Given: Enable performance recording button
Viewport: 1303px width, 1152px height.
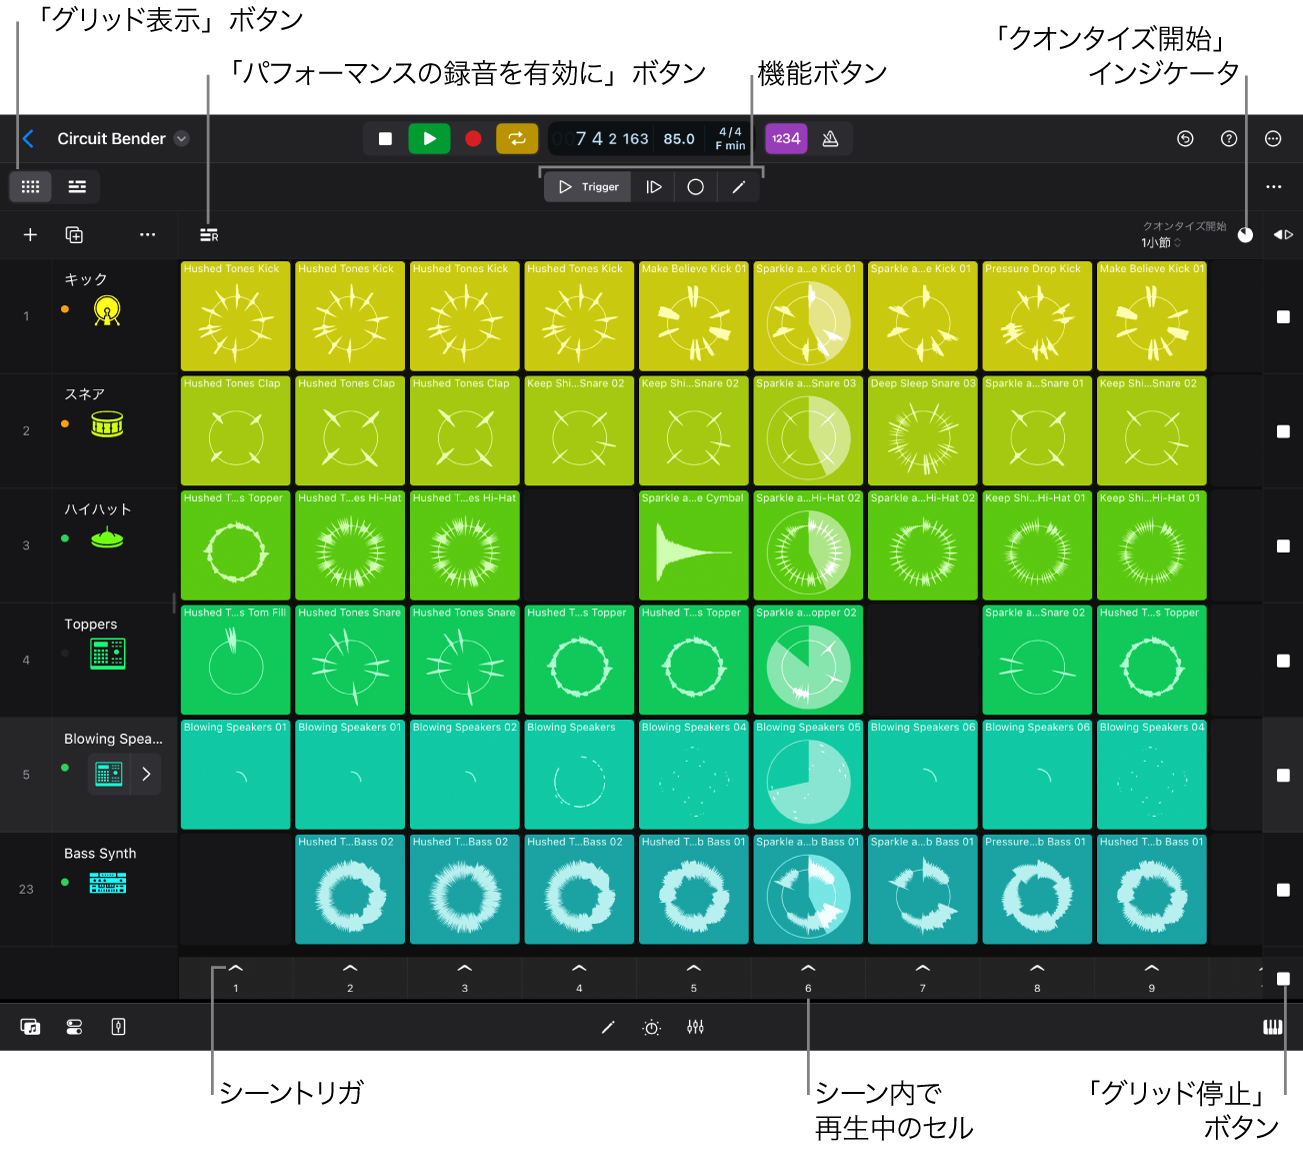Looking at the screenshot, I should tap(209, 235).
